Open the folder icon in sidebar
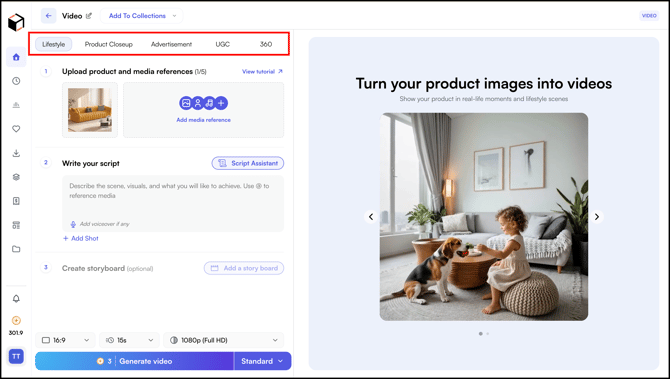The width and height of the screenshot is (670, 379). pos(16,249)
